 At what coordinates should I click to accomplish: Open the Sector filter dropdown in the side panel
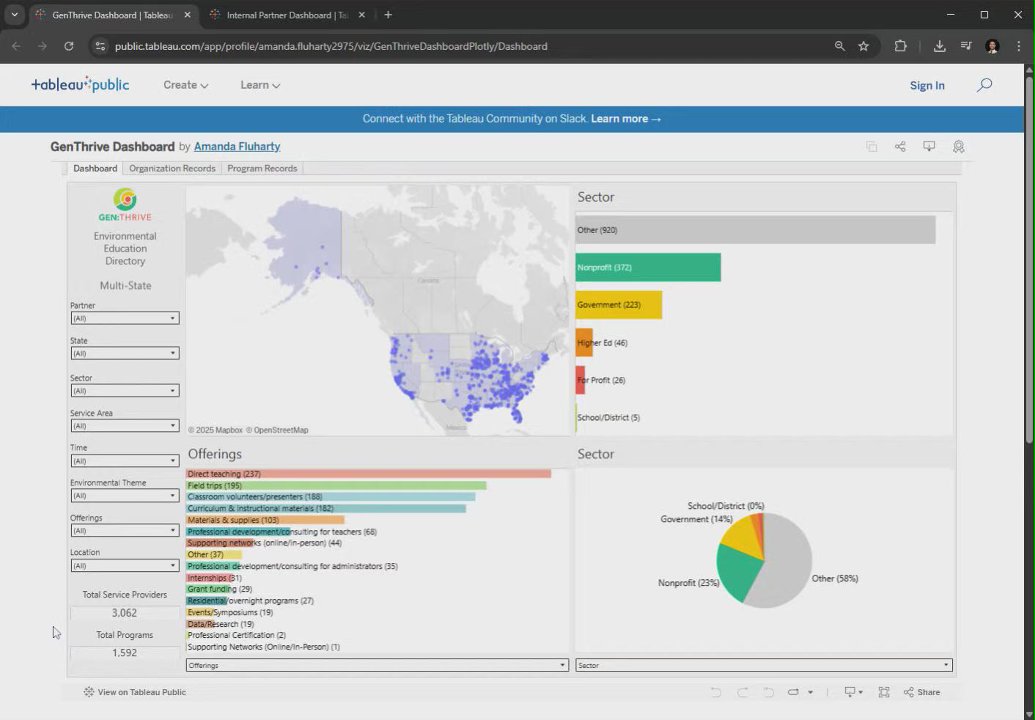[x=125, y=391]
